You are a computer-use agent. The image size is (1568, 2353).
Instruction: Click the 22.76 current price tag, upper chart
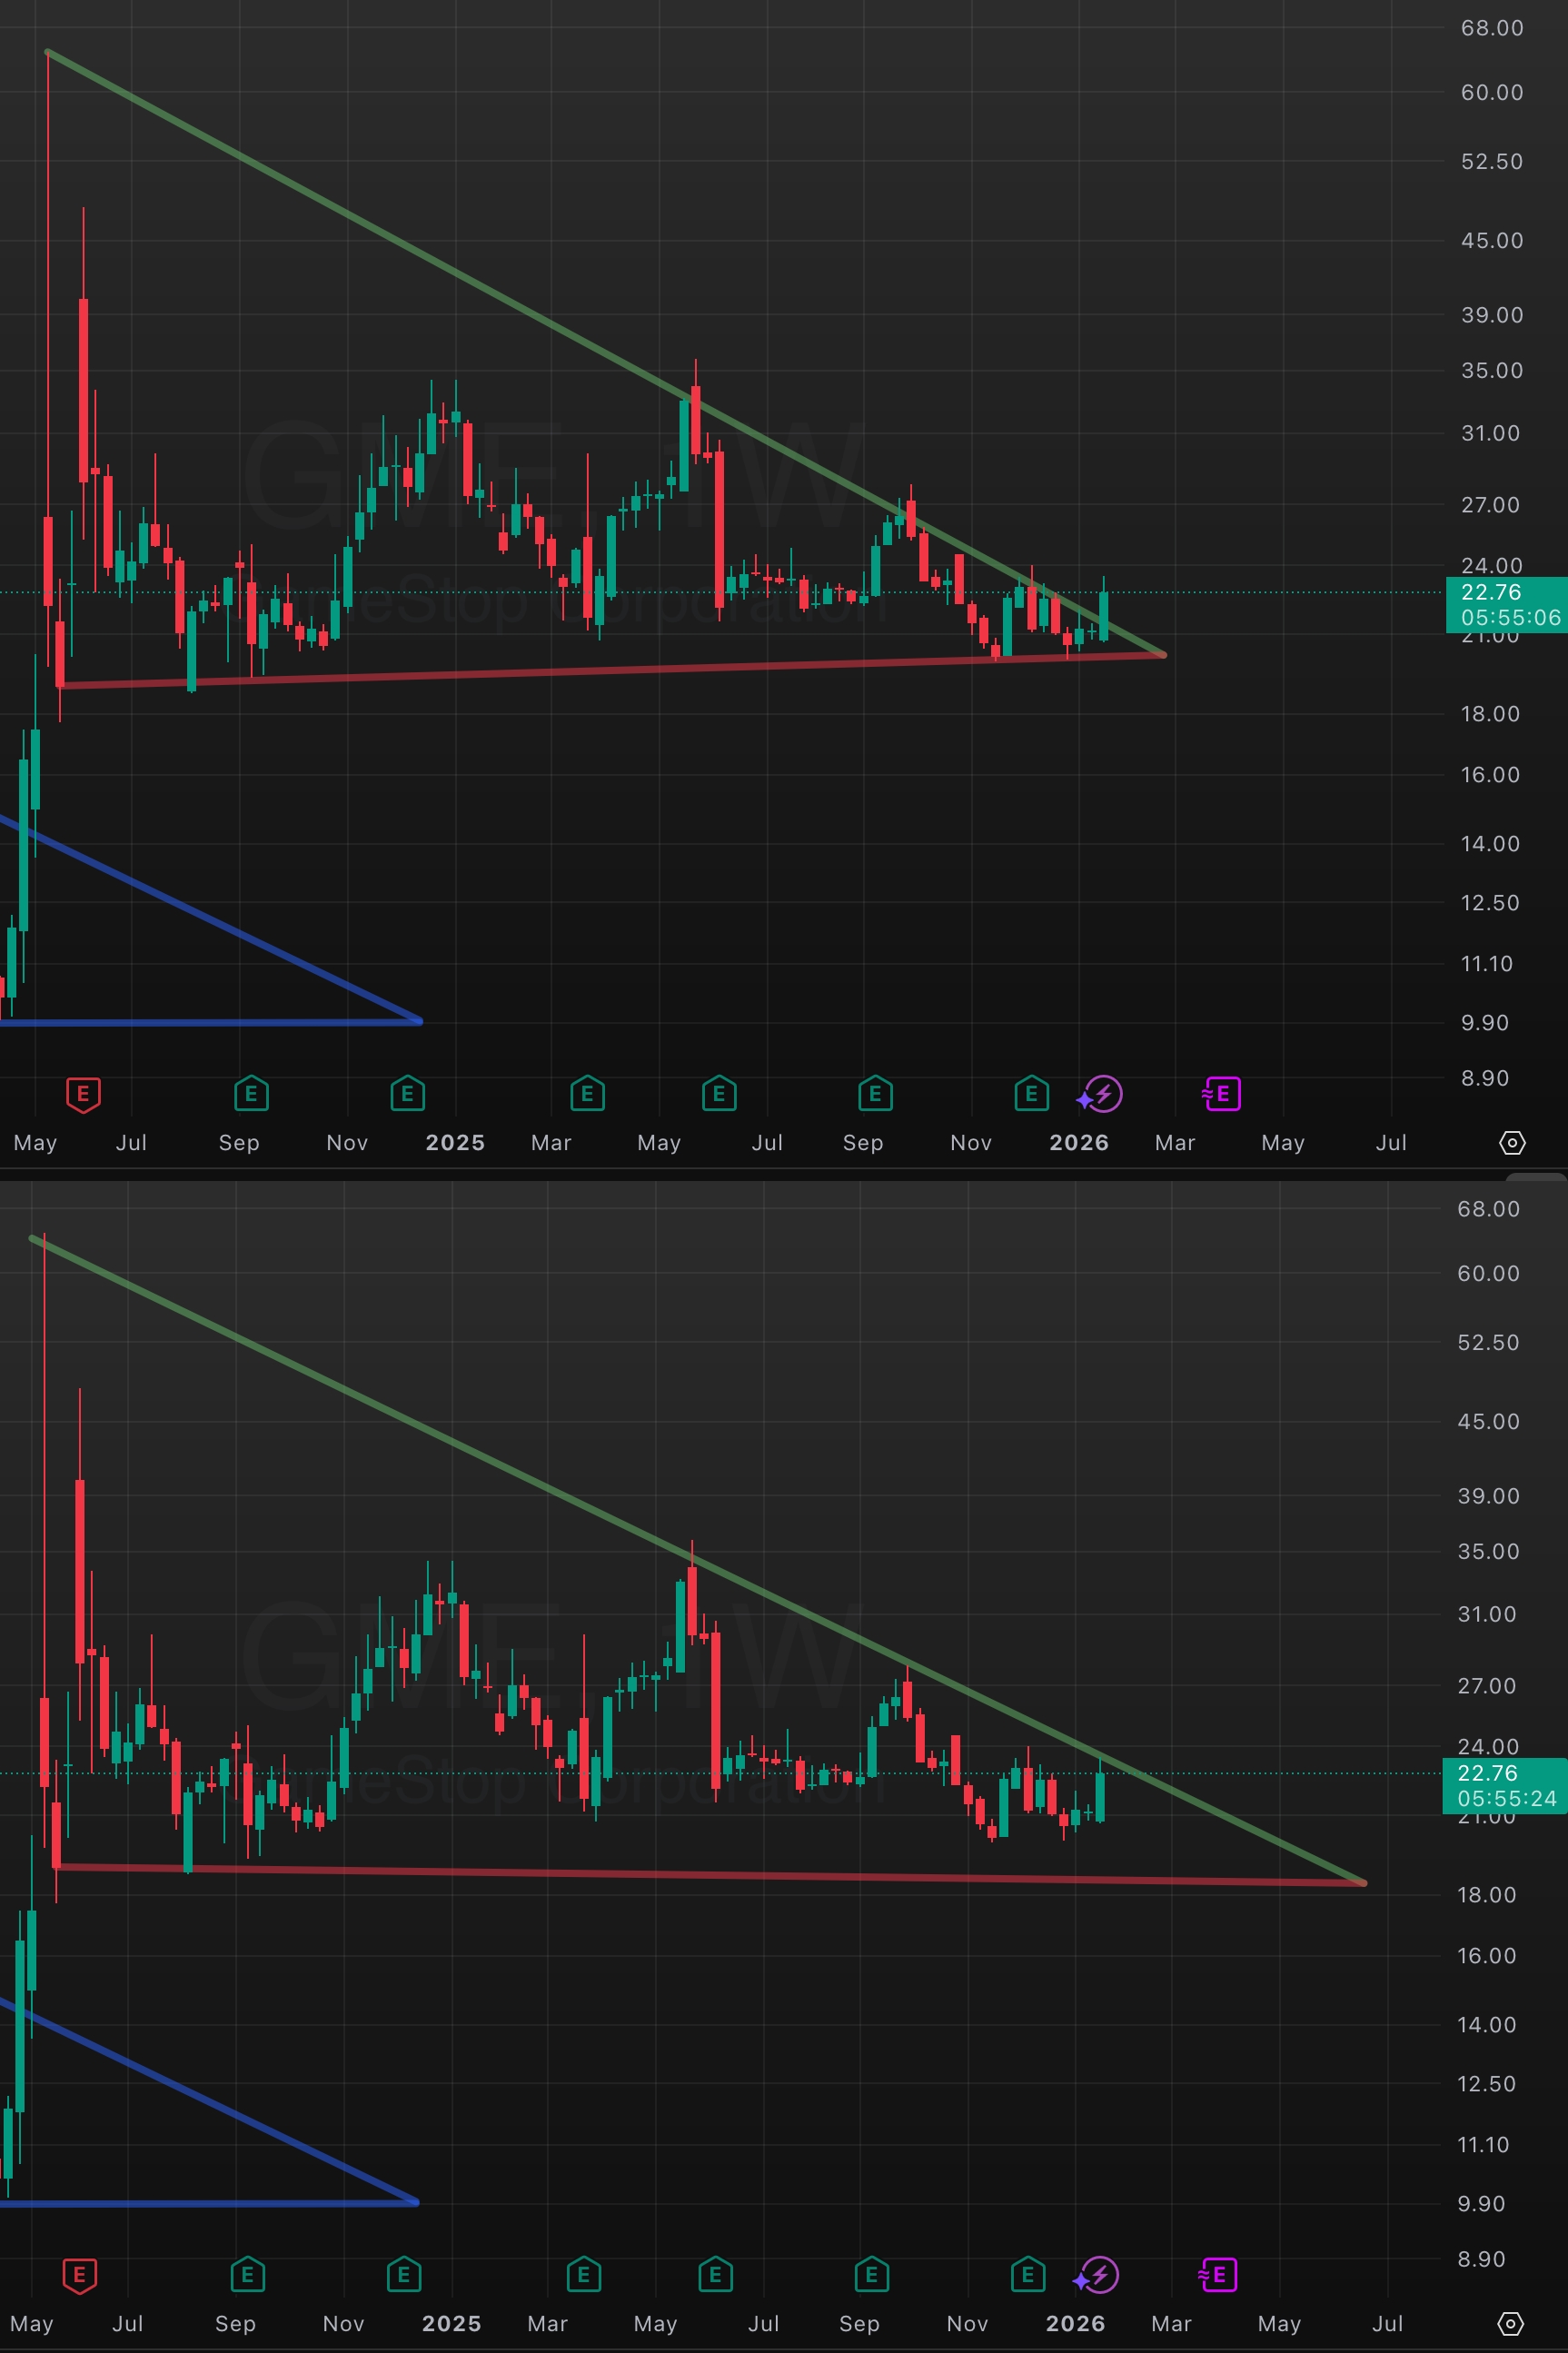(x=1507, y=604)
